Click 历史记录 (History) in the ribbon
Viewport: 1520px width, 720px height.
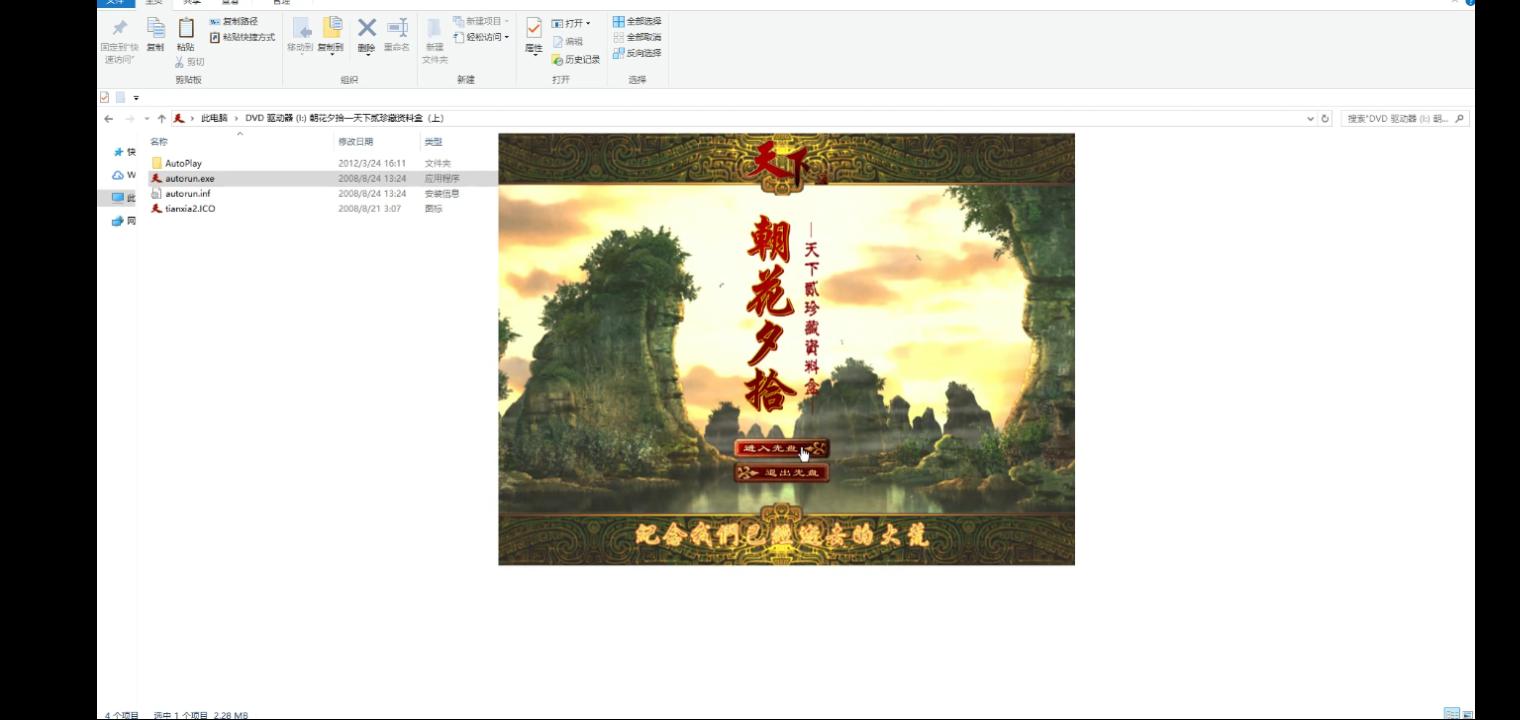coord(576,60)
